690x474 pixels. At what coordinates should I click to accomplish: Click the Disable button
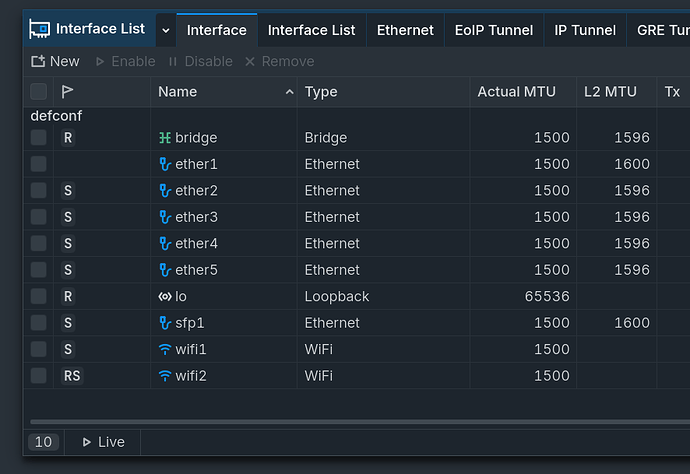(201, 61)
